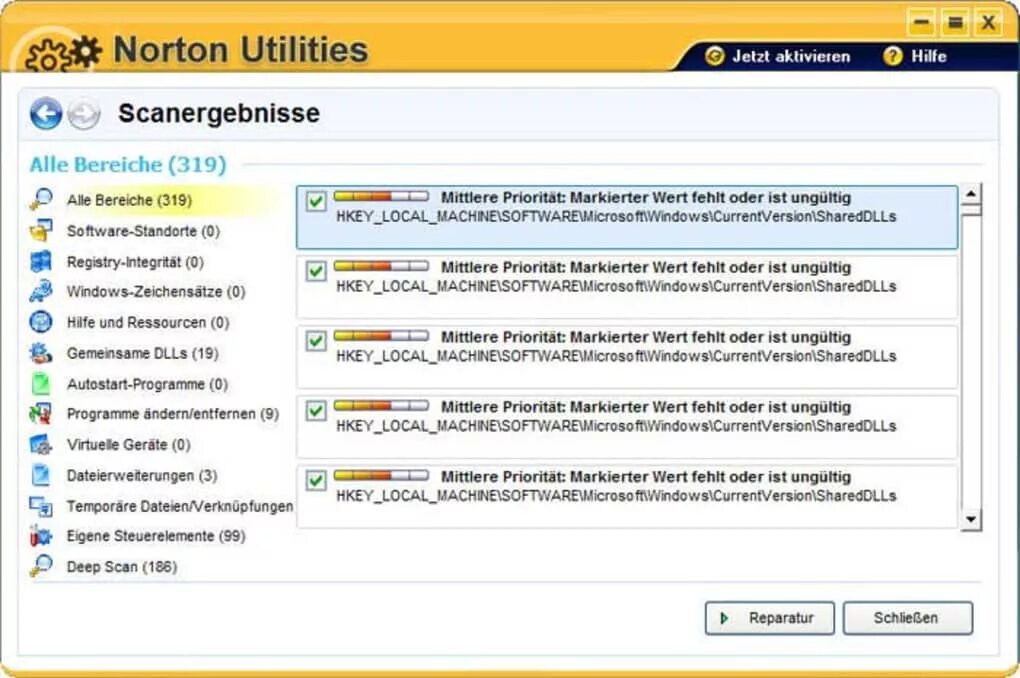Uncheck the first scan result checkbox
This screenshot has height=678, width=1020.
(316, 201)
